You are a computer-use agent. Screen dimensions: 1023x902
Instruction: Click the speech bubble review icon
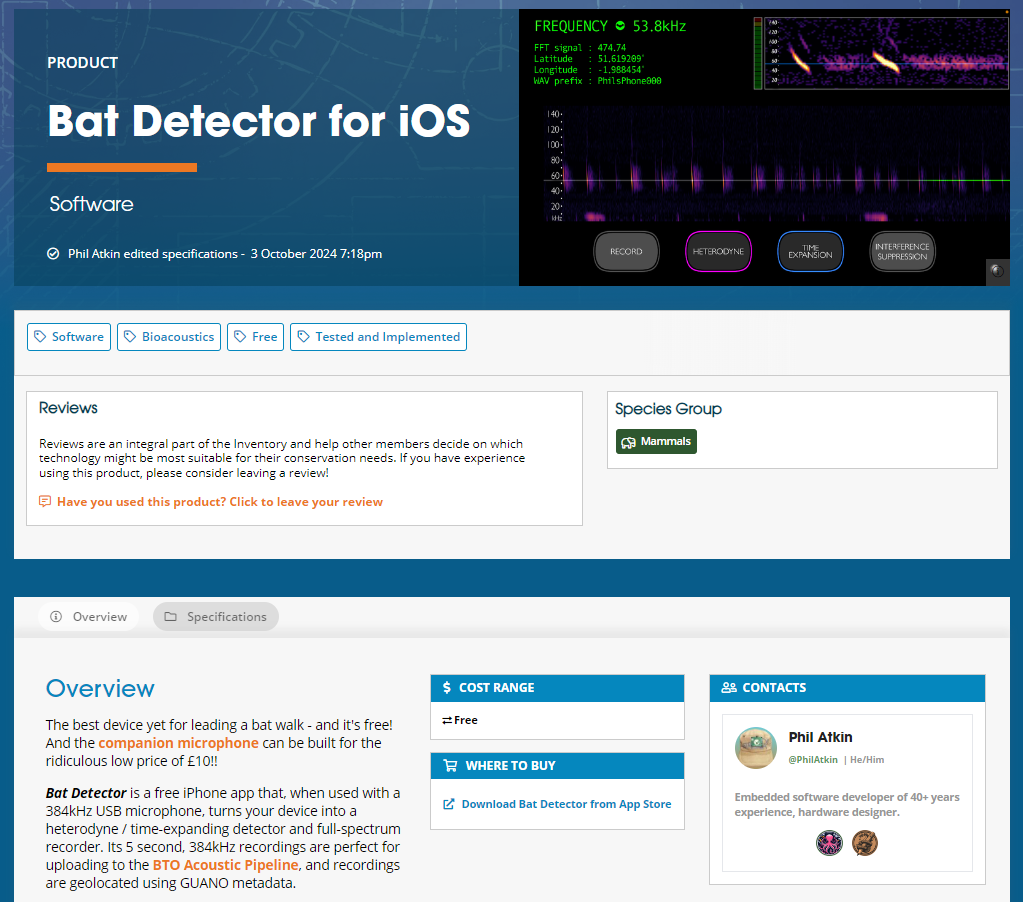tap(45, 501)
